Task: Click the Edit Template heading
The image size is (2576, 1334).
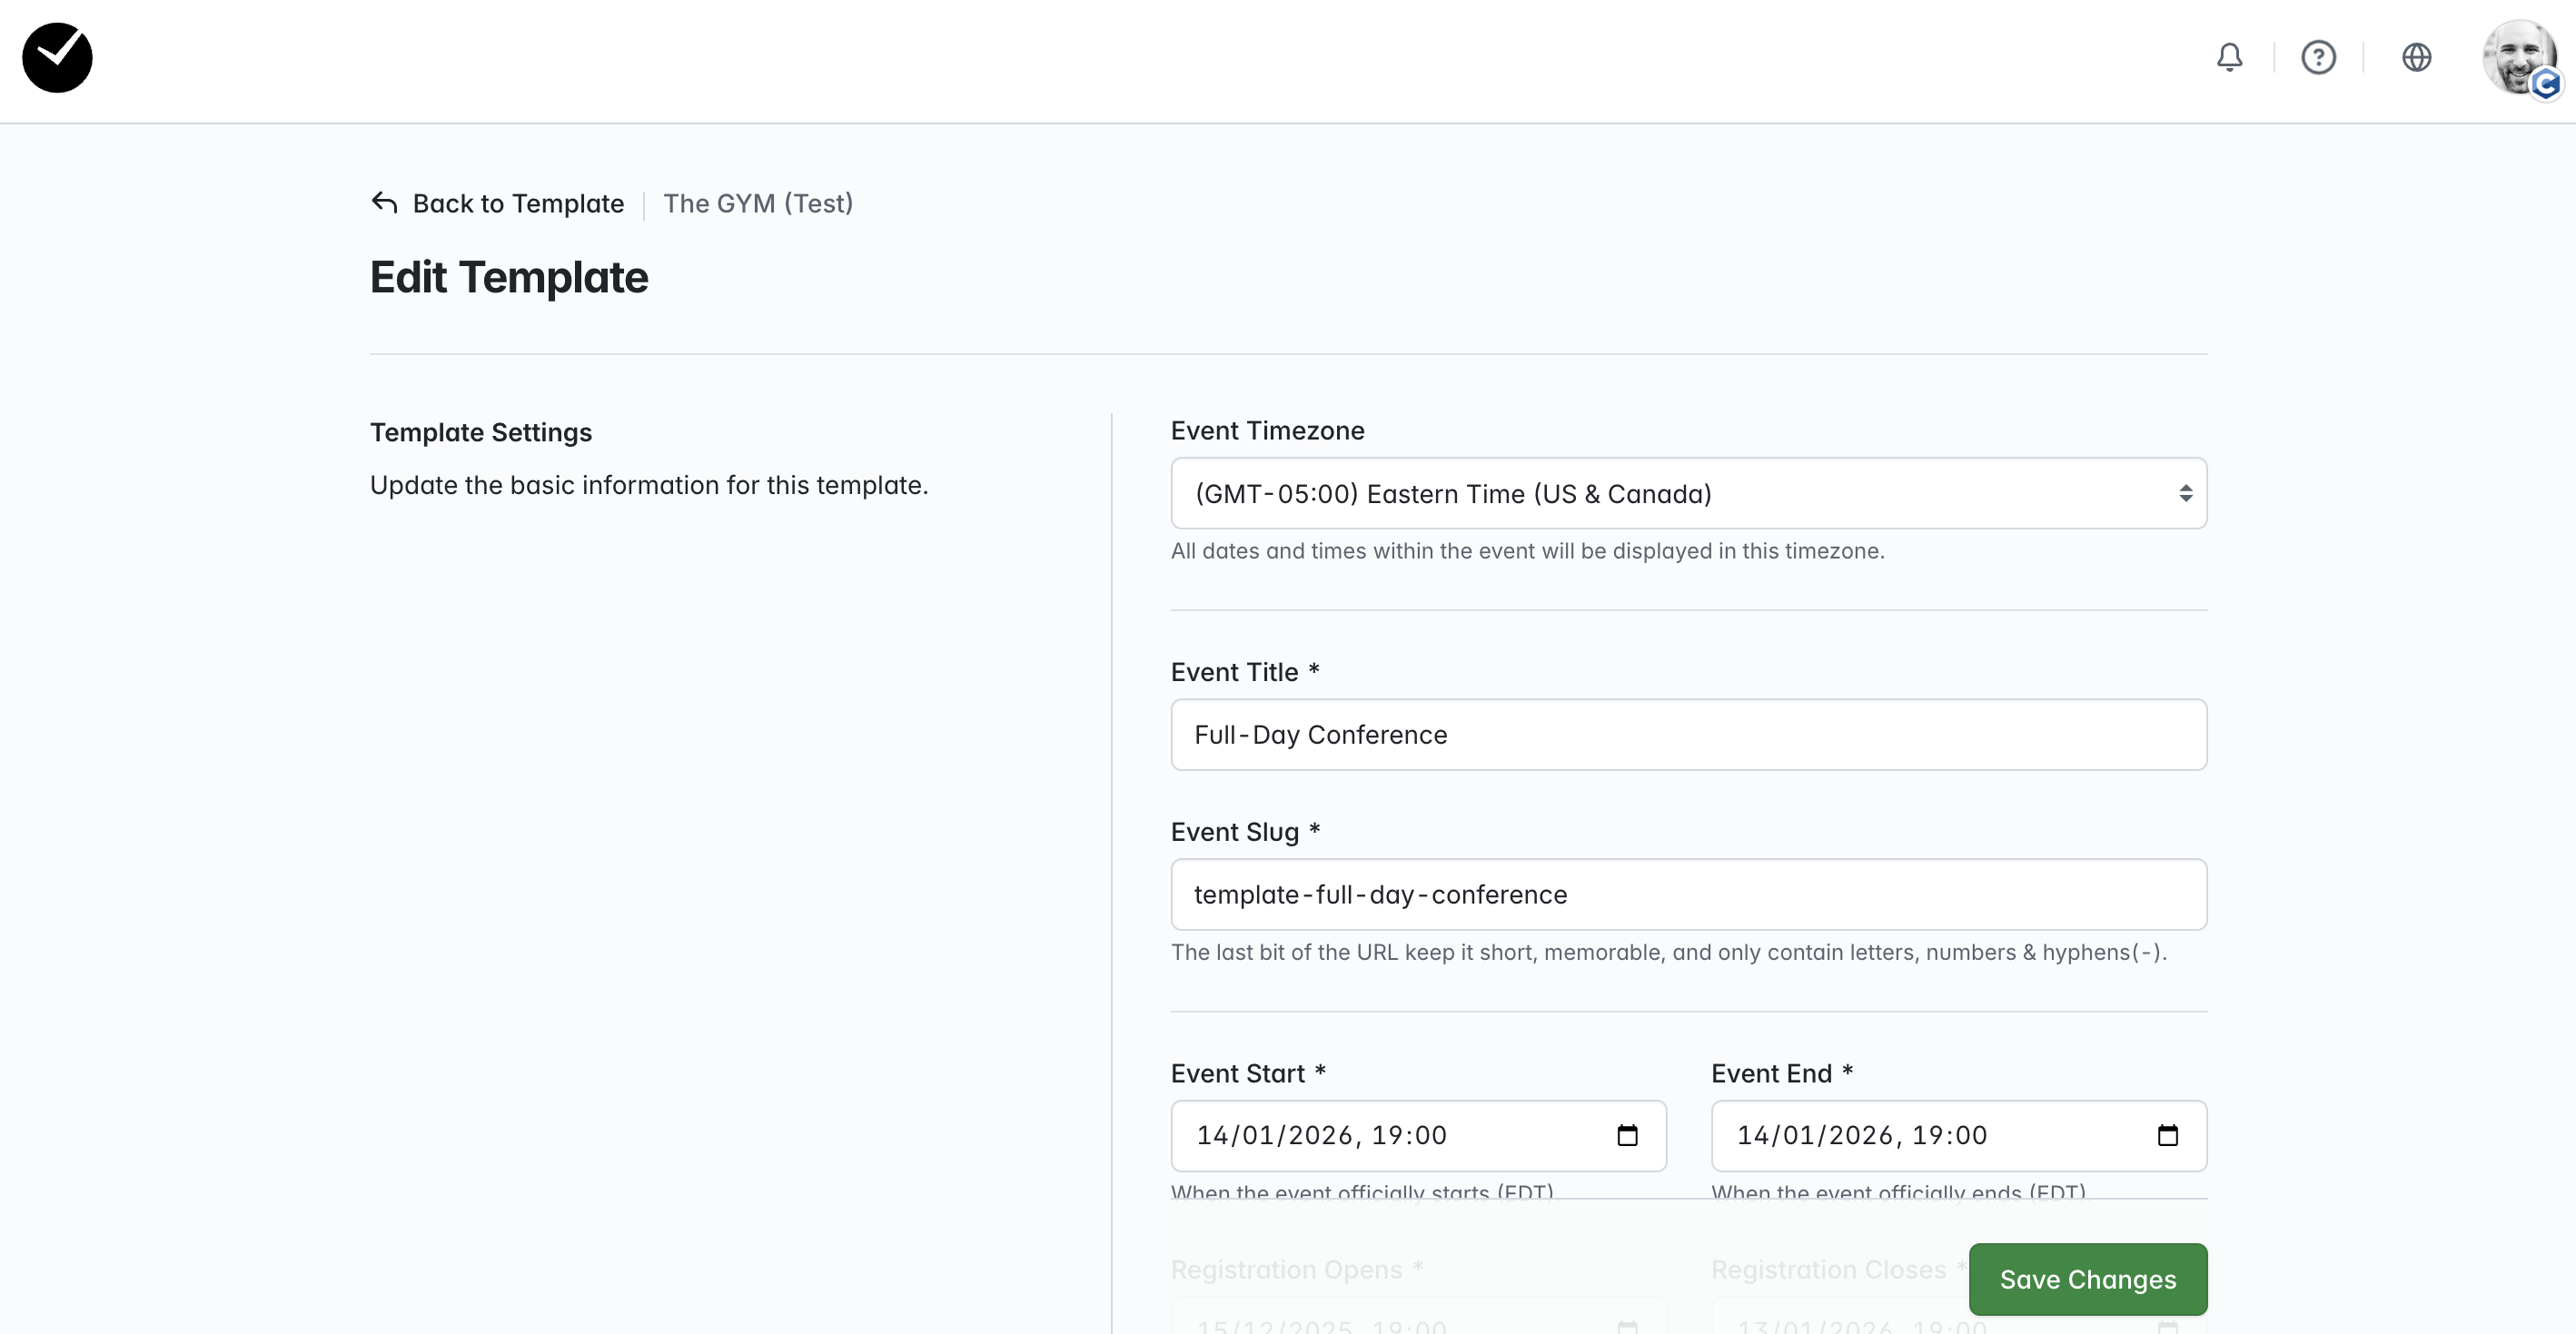Action: click(509, 277)
